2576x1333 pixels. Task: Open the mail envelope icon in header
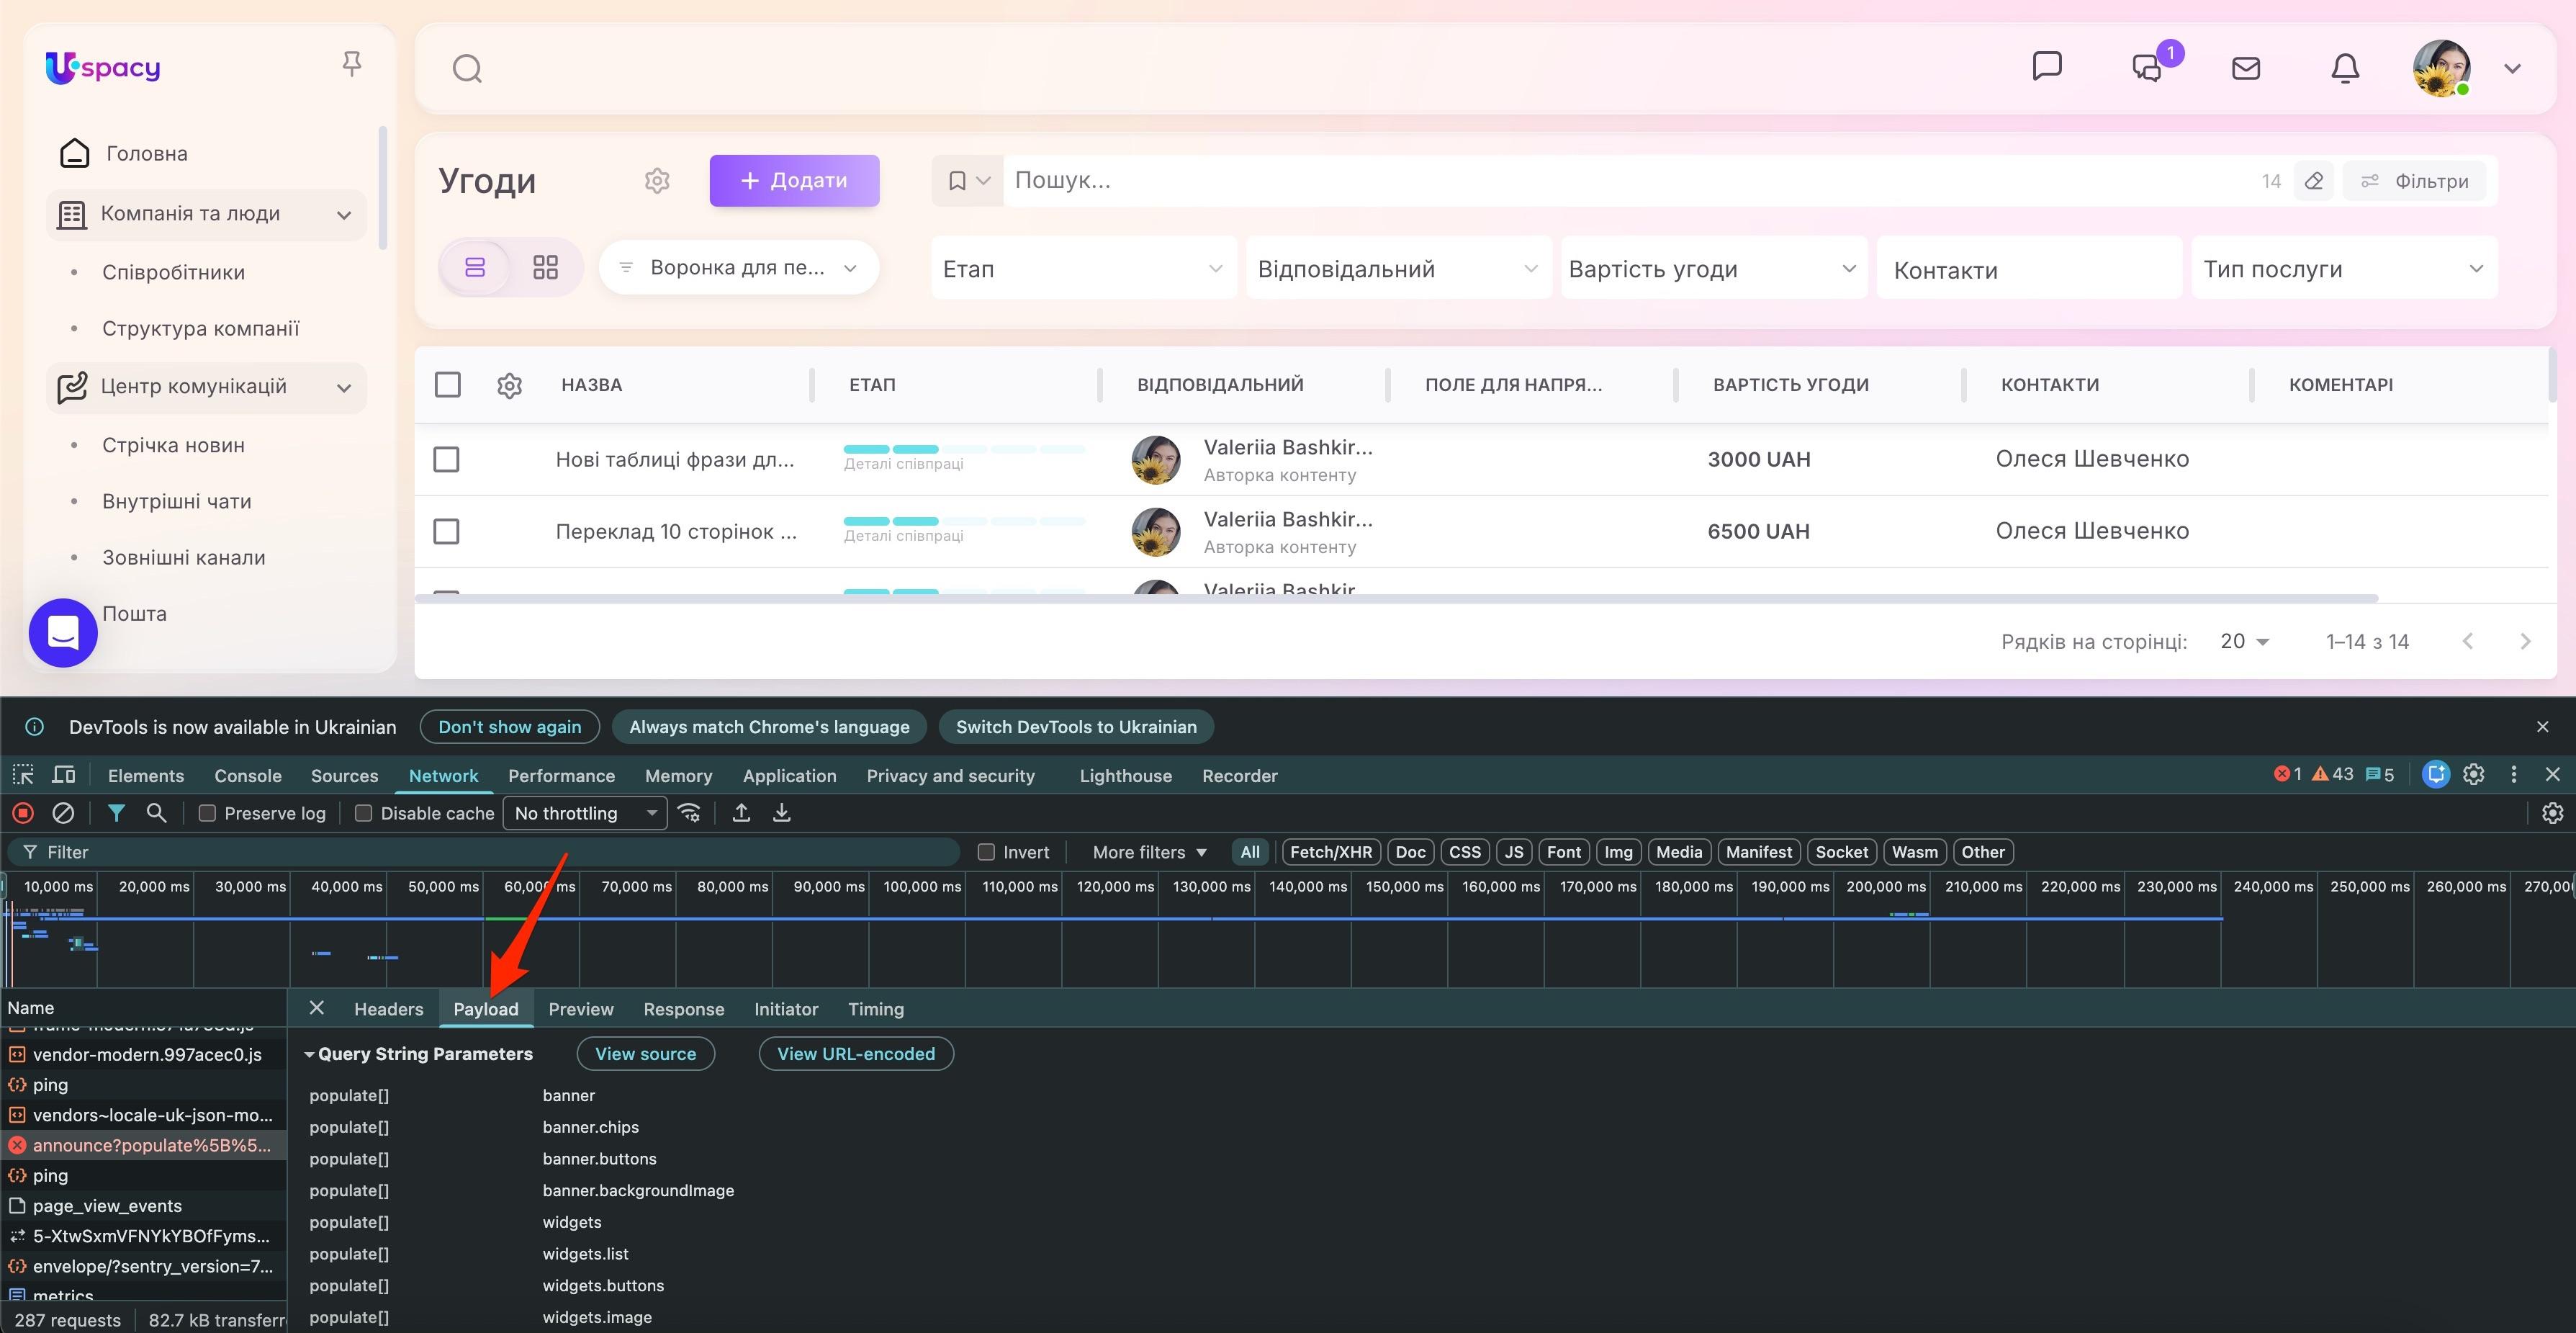coord(2245,68)
